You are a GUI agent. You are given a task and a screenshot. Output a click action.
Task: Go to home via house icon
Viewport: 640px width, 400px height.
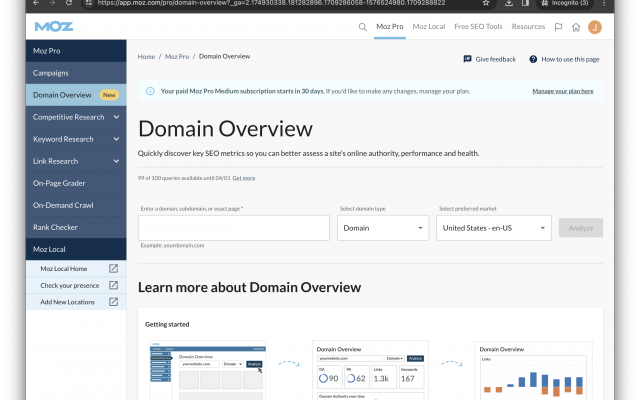point(576,27)
